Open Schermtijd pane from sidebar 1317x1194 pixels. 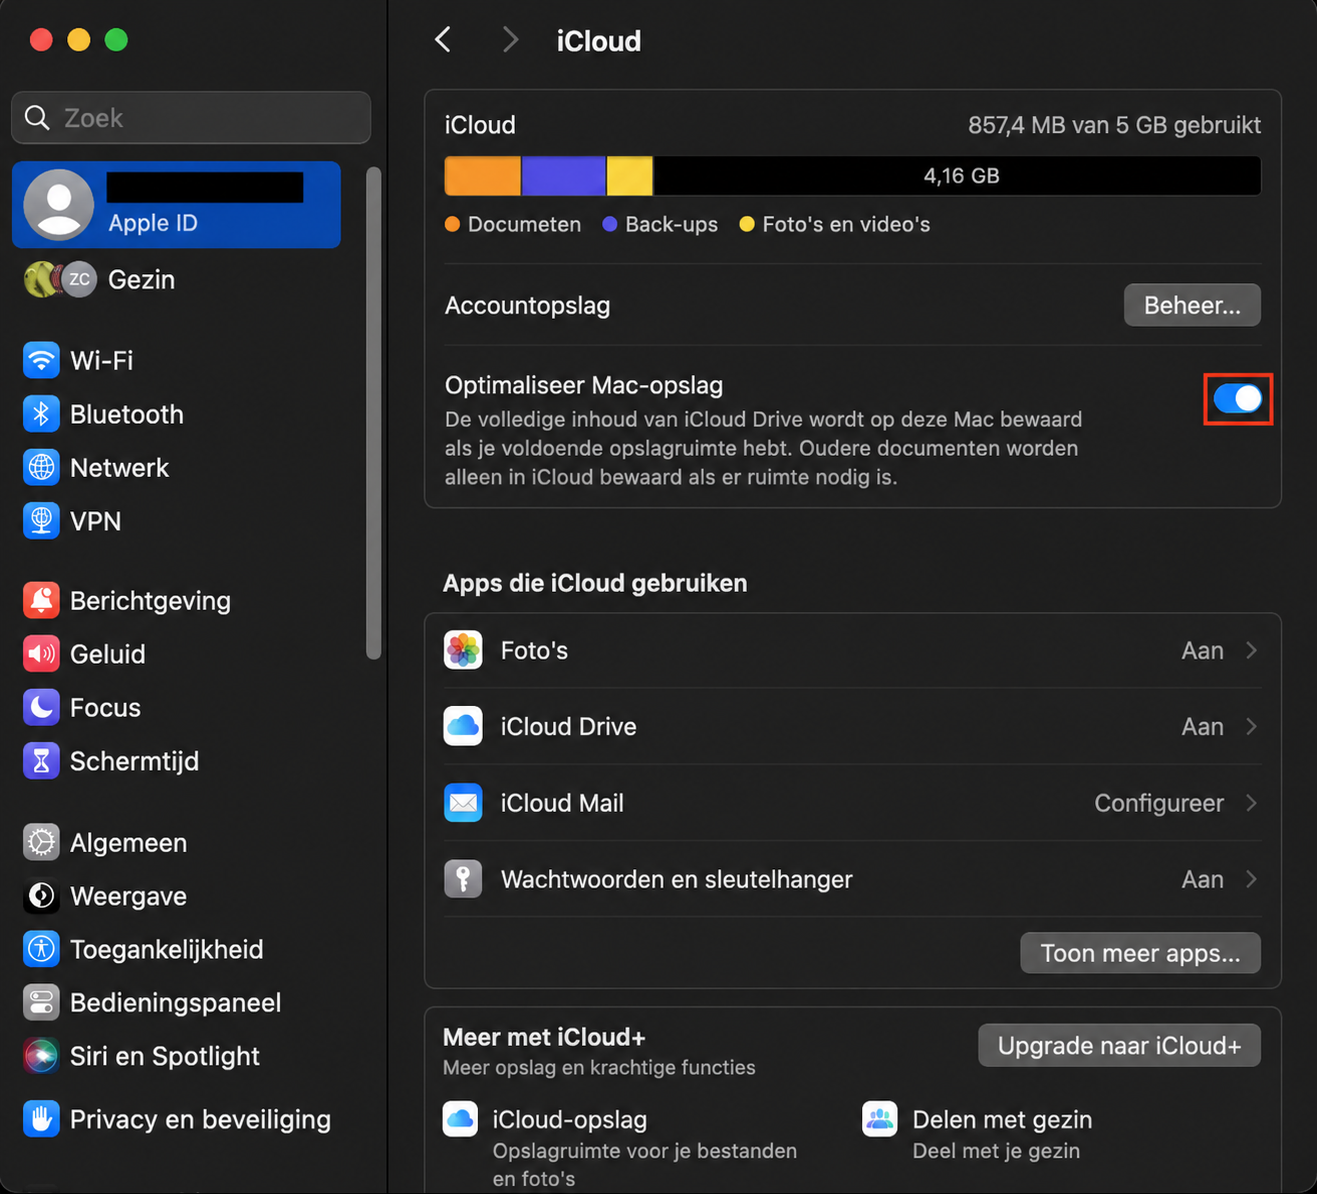[176, 761]
